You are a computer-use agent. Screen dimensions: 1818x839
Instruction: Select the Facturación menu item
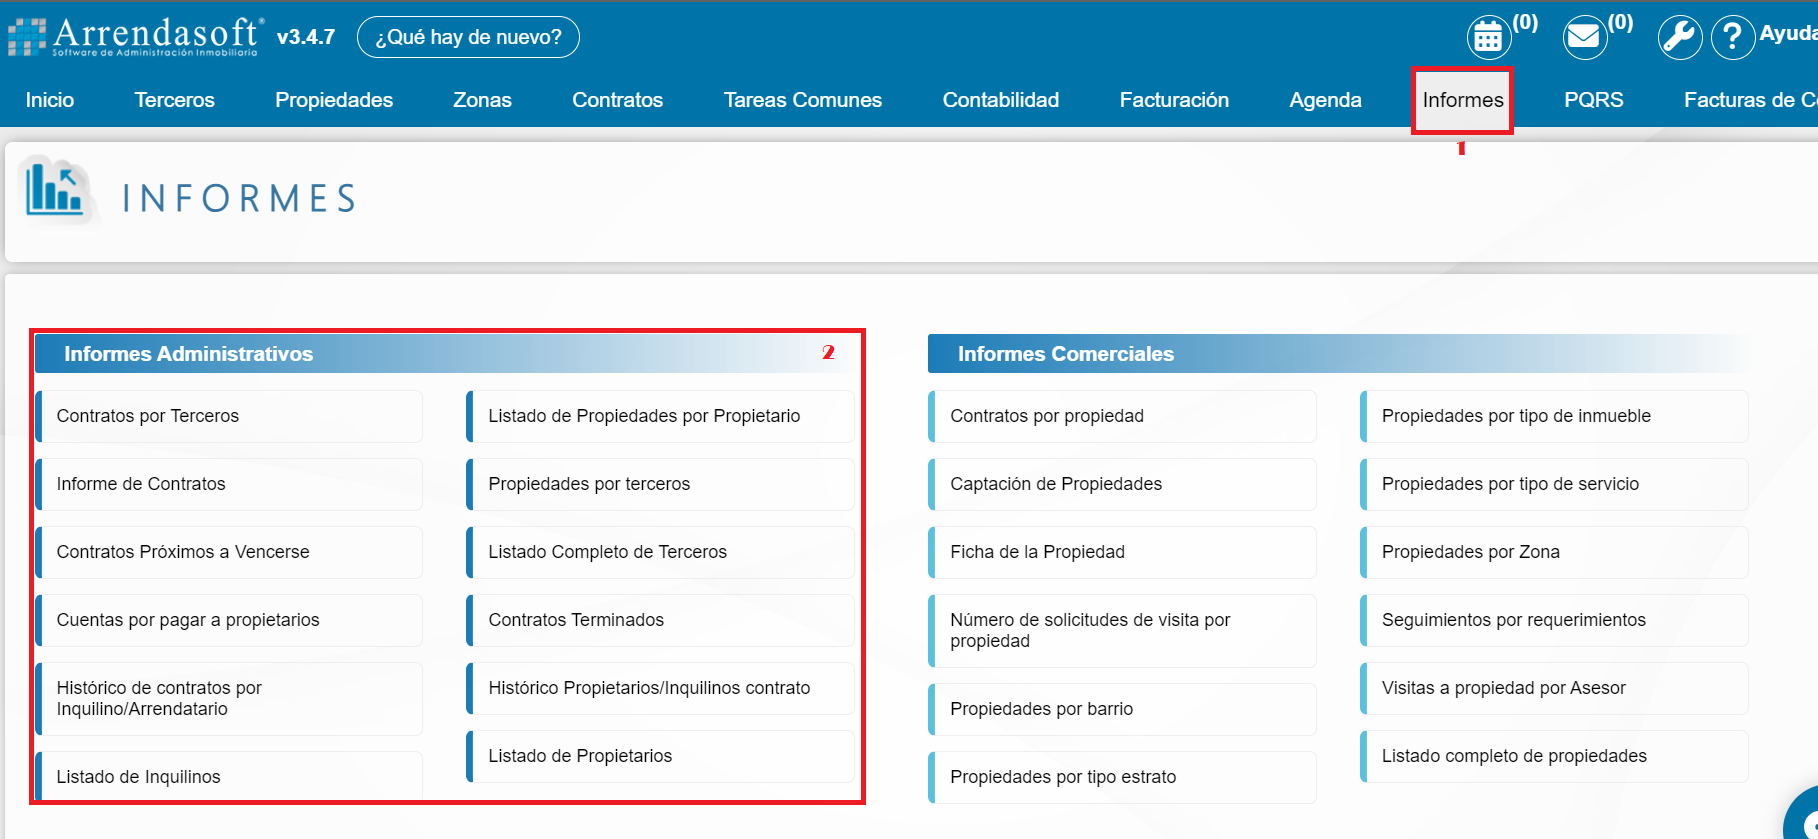(x=1174, y=100)
